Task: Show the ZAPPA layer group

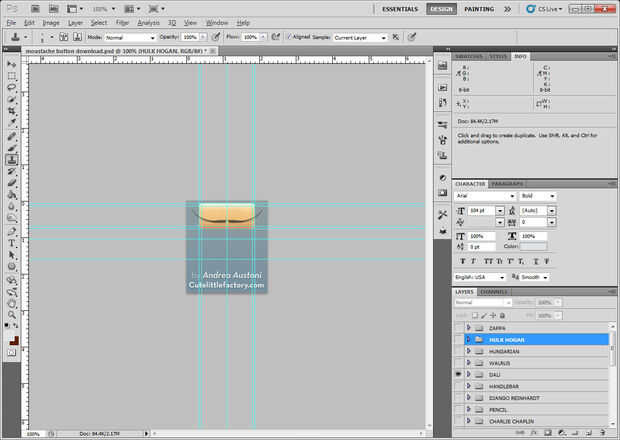Action: (x=458, y=328)
